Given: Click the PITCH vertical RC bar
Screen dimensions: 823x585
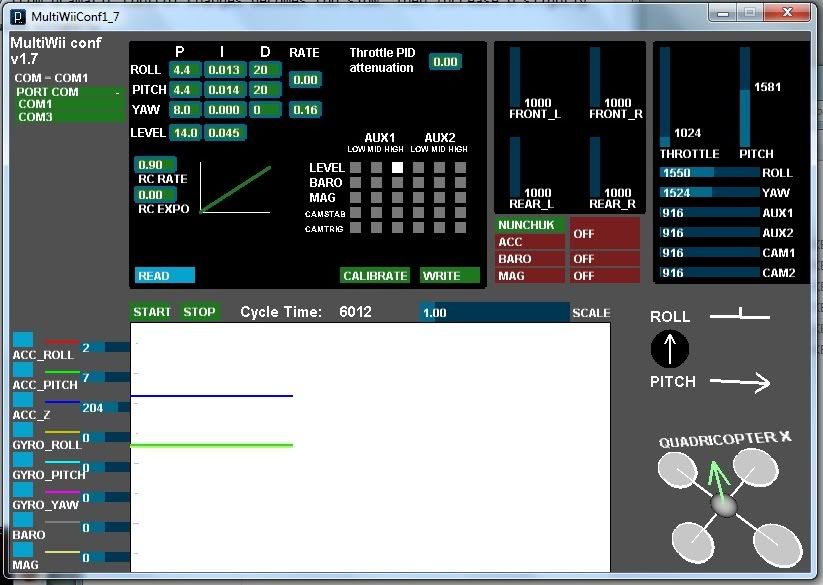Looking at the screenshot, I should 745,97.
